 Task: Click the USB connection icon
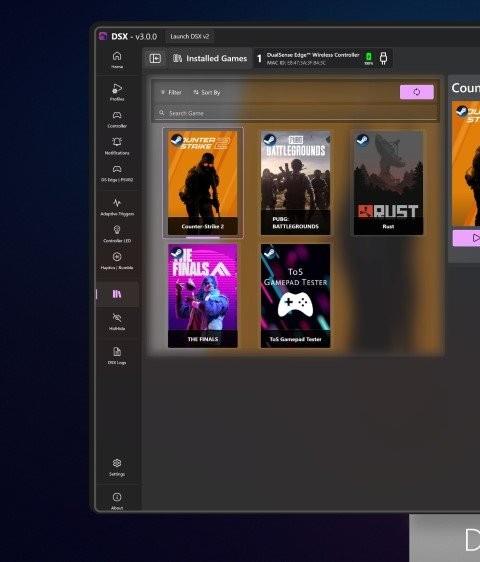[383, 58]
